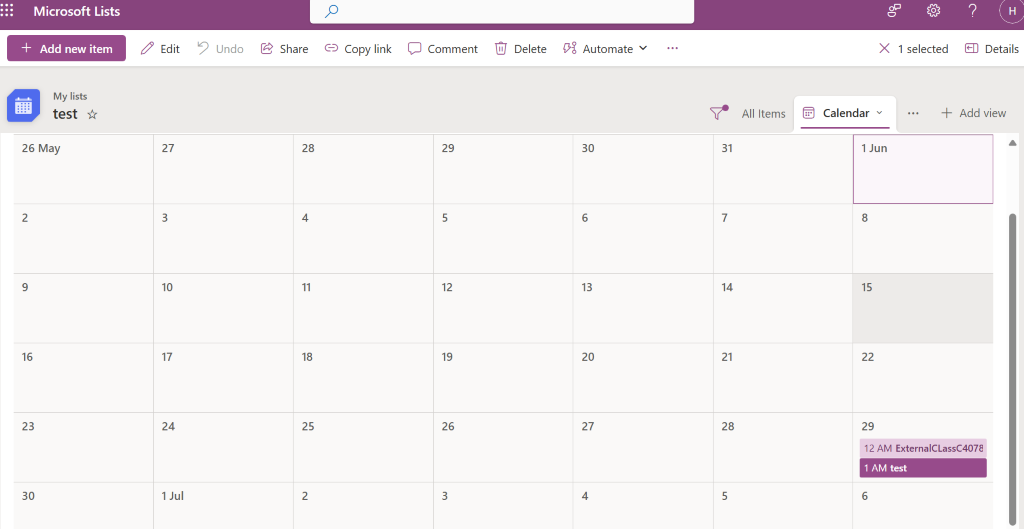This screenshot has height=529, width=1024.
Task: Click the day cell 29 date number
Action: (867, 426)
